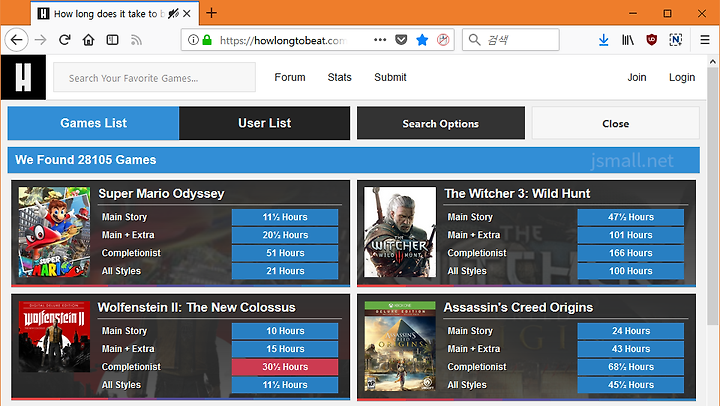The image size is (720, 406).
Task: Switch to the Games List tab
Action: point(93,123)
